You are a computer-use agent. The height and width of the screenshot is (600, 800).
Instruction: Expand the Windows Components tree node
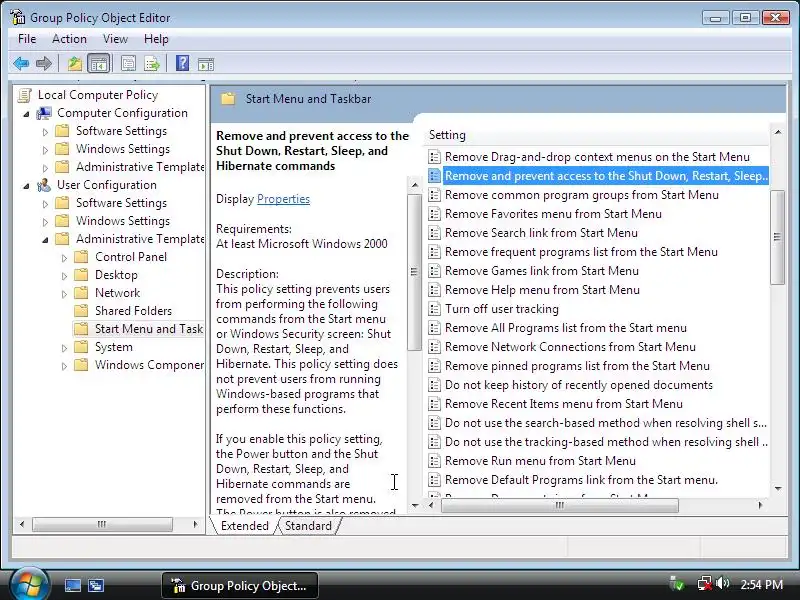pyautogui.click(x=64, y=365)
